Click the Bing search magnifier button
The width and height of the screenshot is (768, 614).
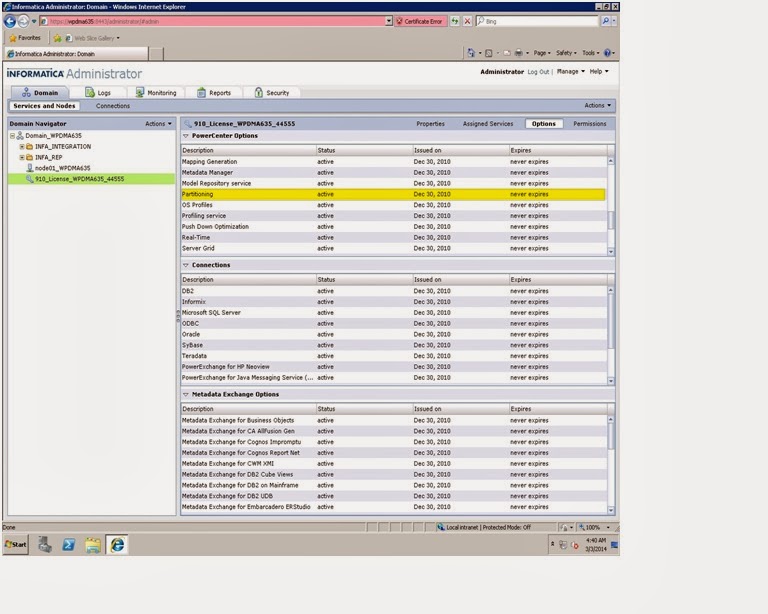pyautogui.click(x=606, y=21)
